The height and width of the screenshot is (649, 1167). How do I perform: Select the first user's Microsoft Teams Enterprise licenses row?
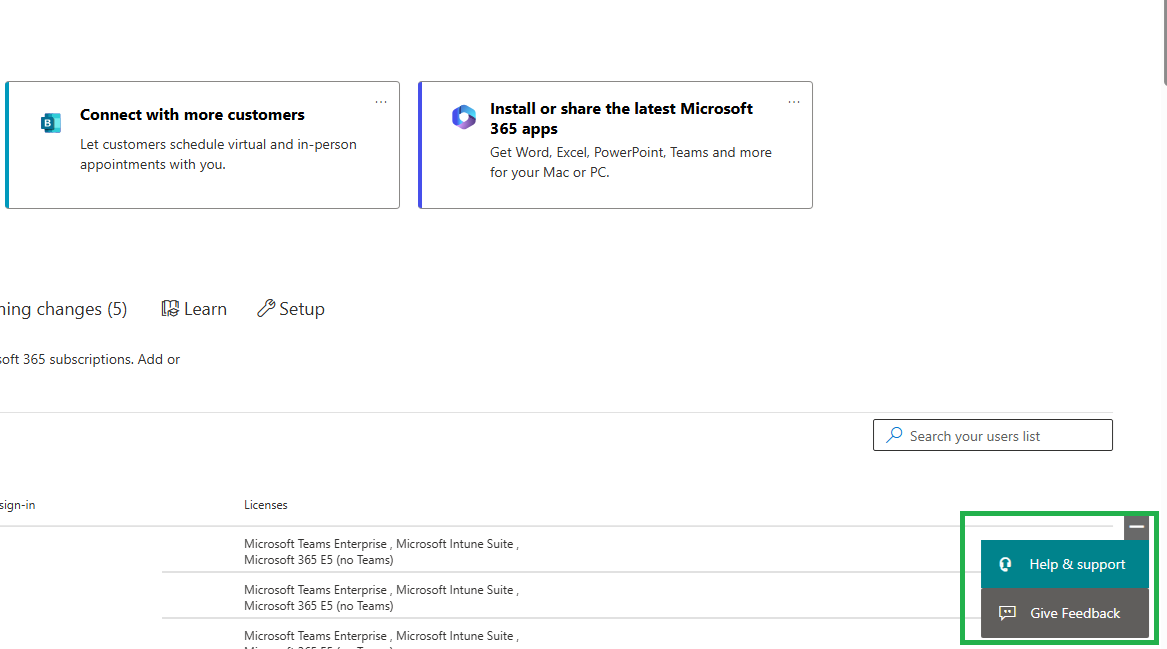click(x=381, y=552)
